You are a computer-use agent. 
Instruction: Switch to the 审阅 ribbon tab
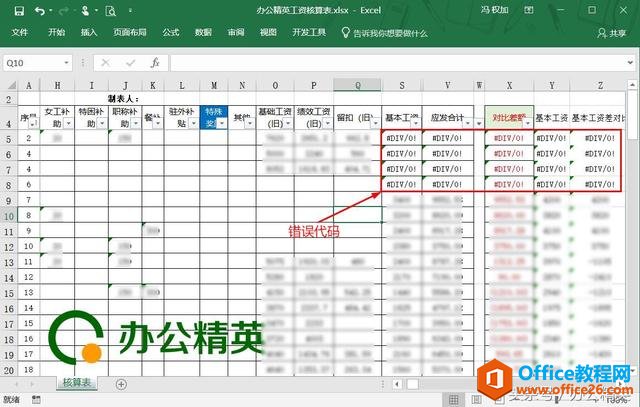pos(236,32)
